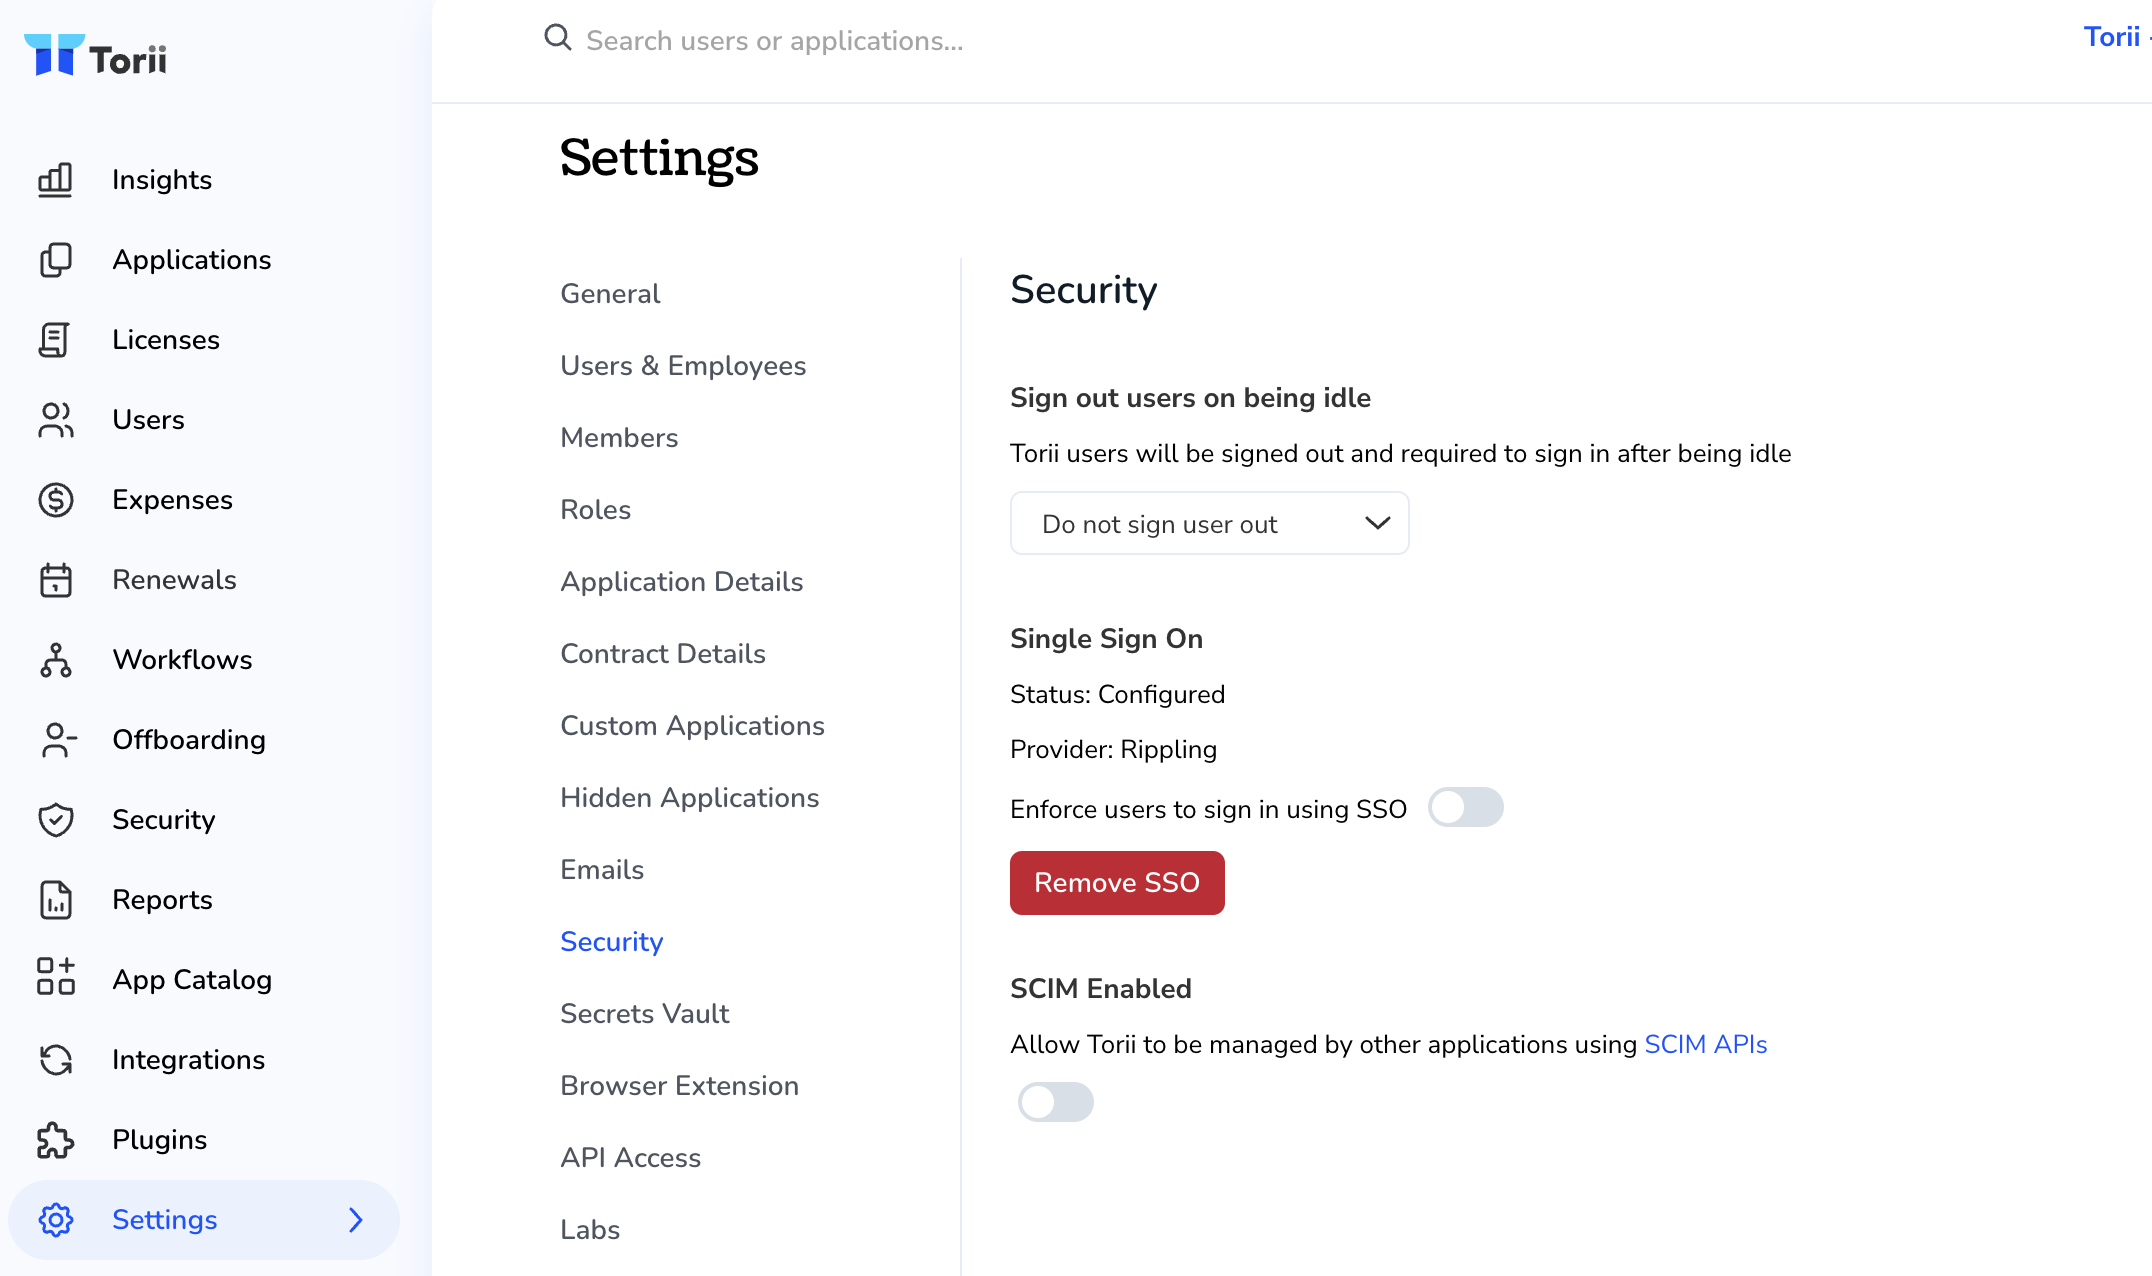Focus the search users or applications field
Image resolution: width=2152 pixels, height=1276 pixels.
(775, 40)
